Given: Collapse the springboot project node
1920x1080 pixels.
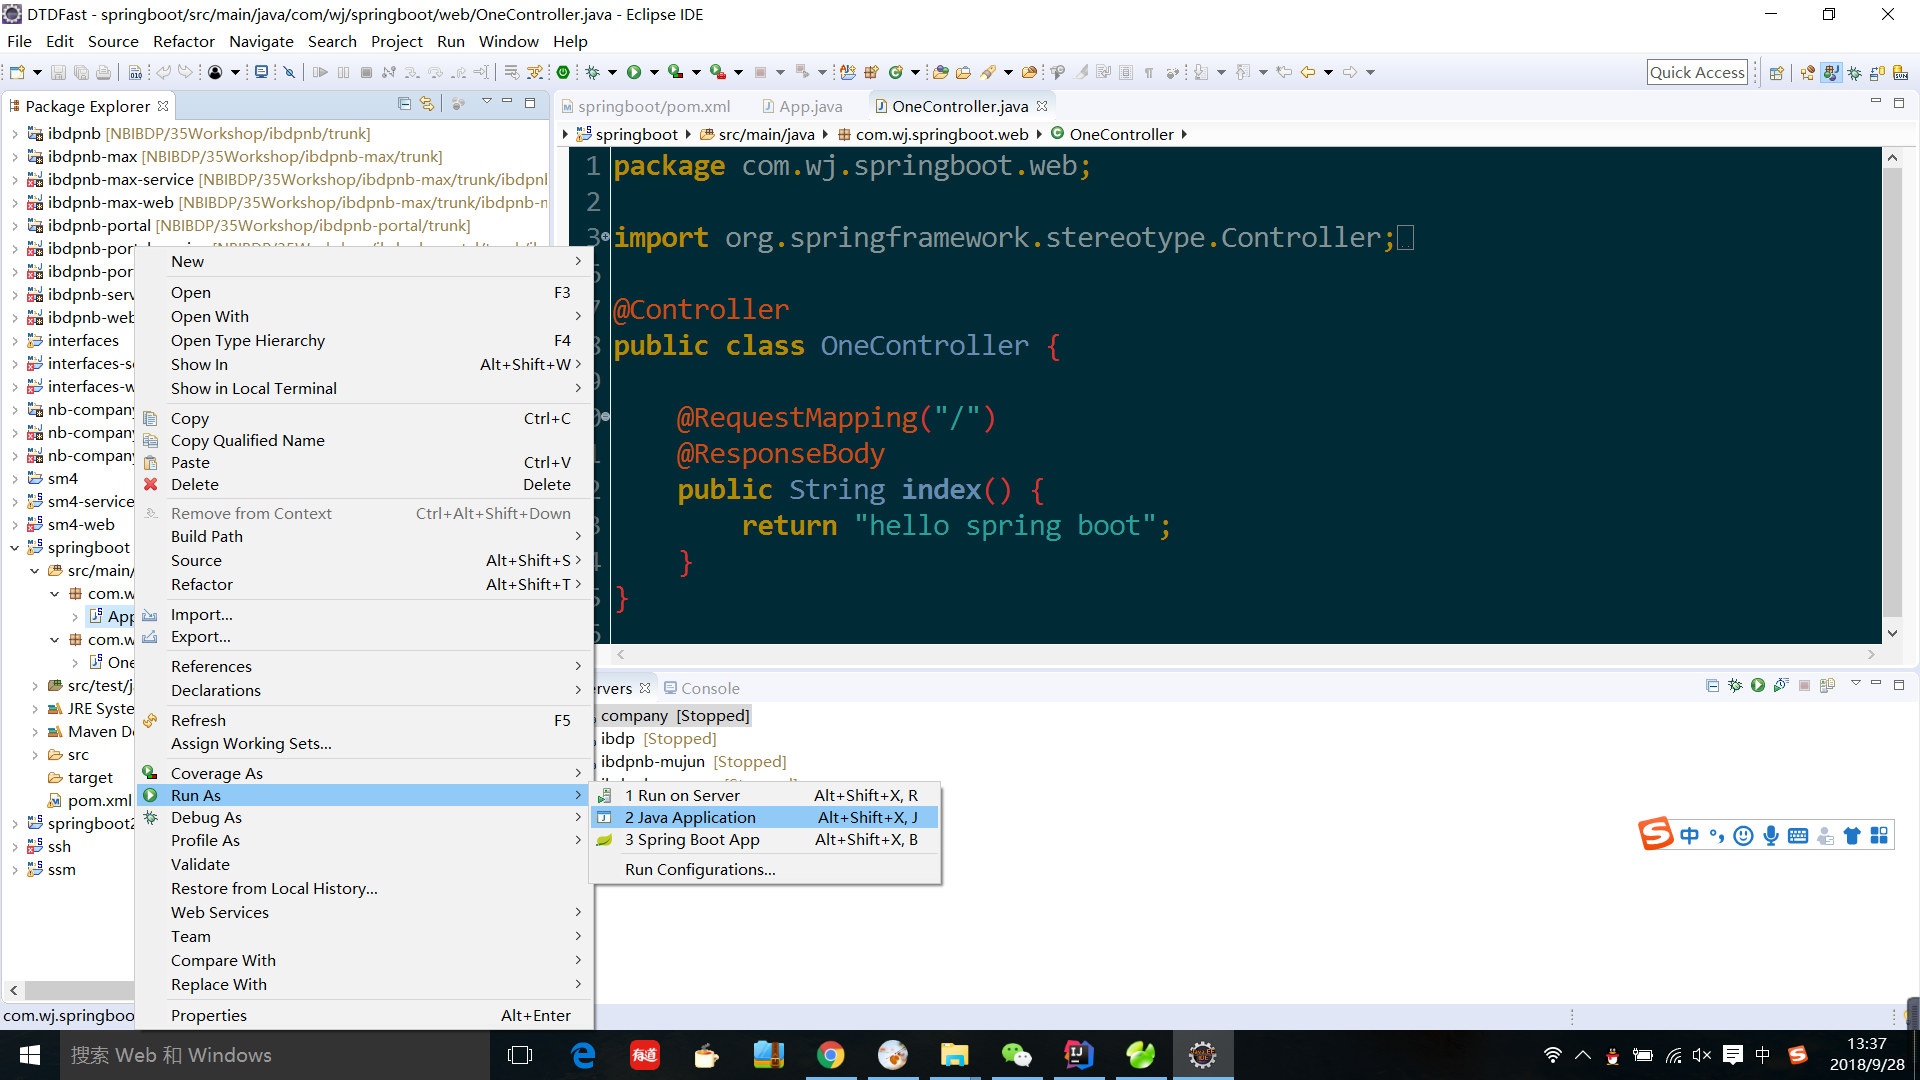Looking at the screenshot, I should [15, 548].
